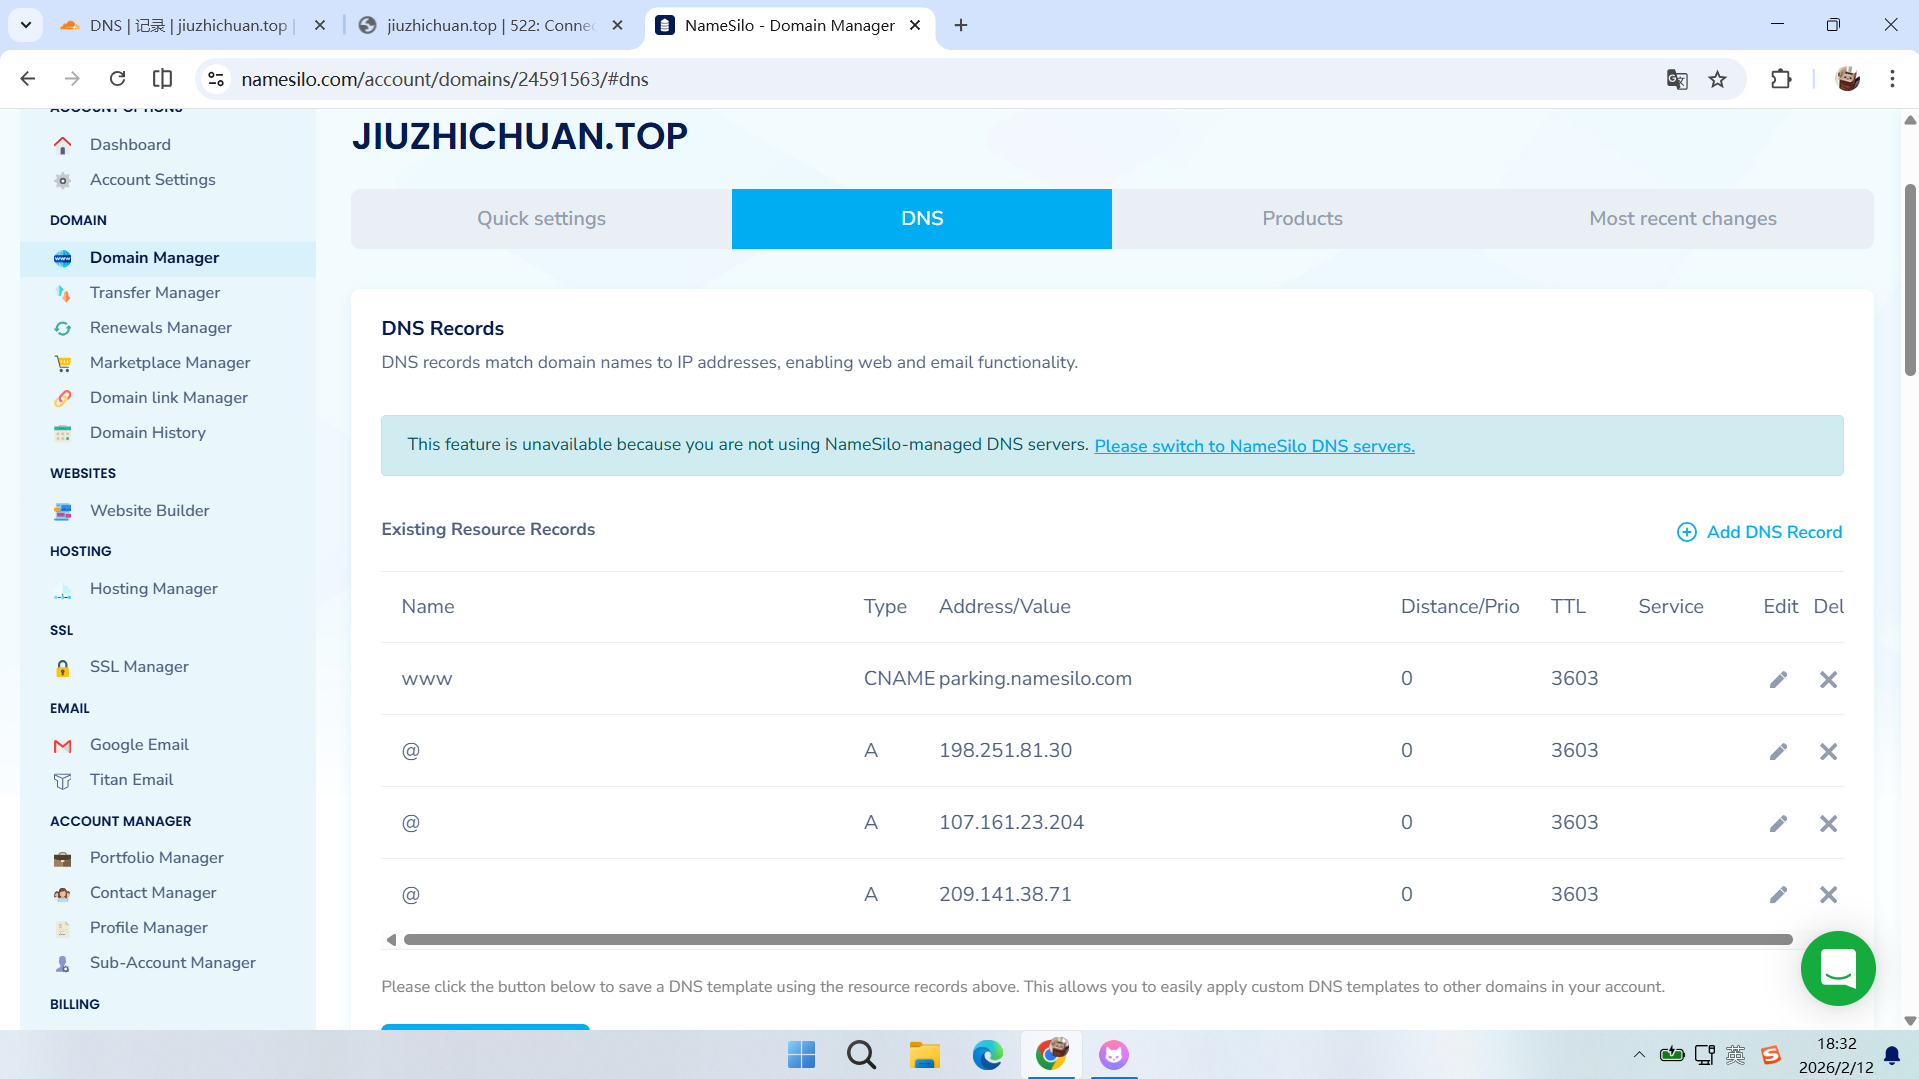Screen dimensions: 1919x1079
Task: Click the translate page icon in address bar
Action: 1677,79
